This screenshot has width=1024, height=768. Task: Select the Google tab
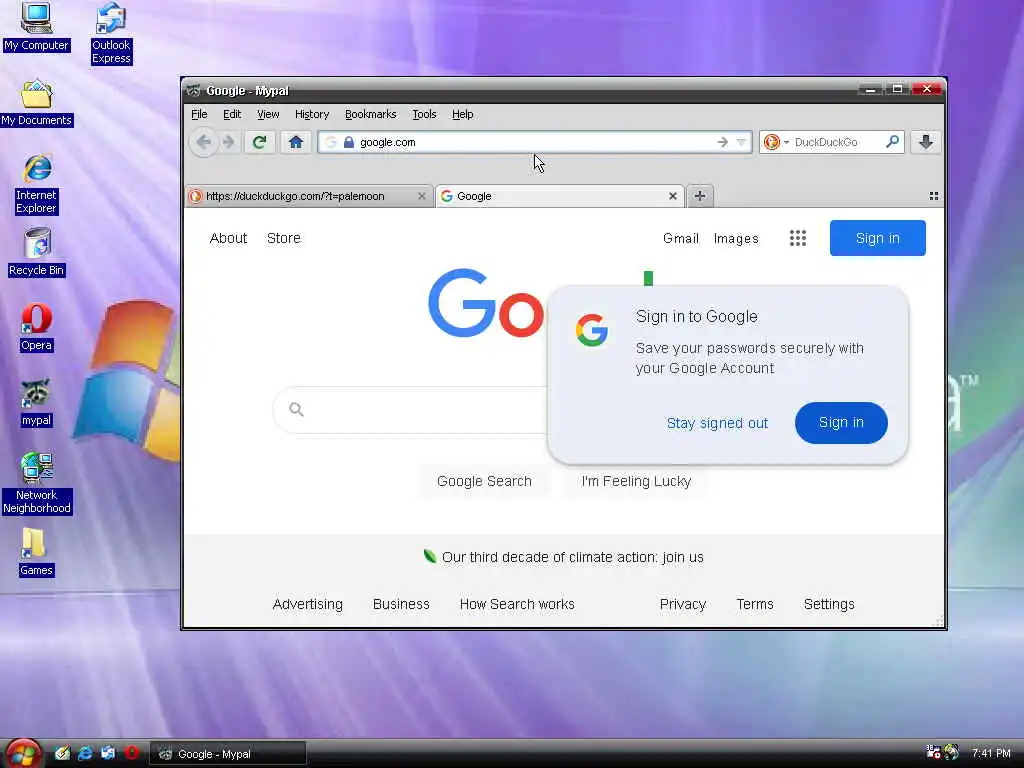pos(559,196)
